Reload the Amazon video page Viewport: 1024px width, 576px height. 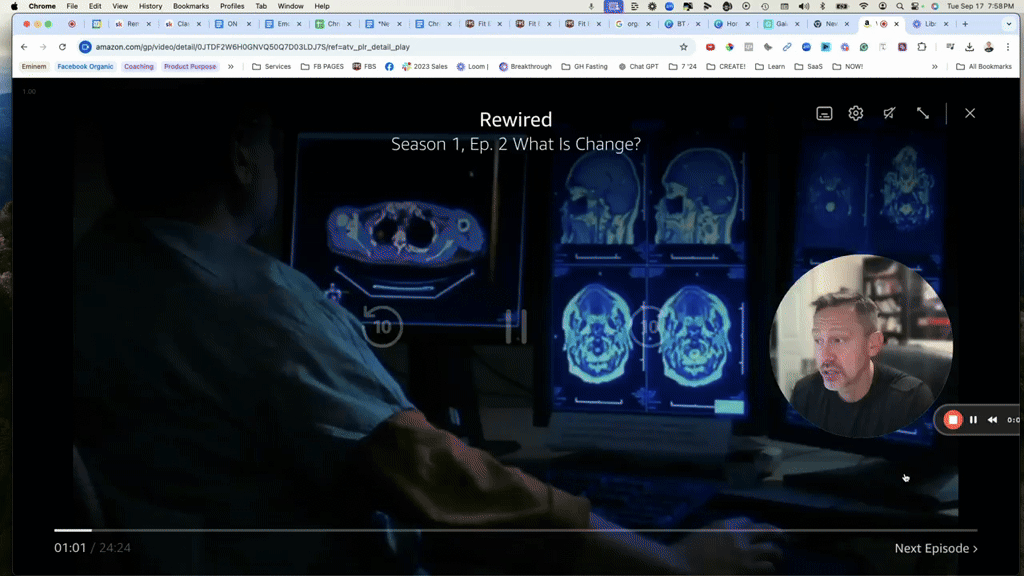62,47
